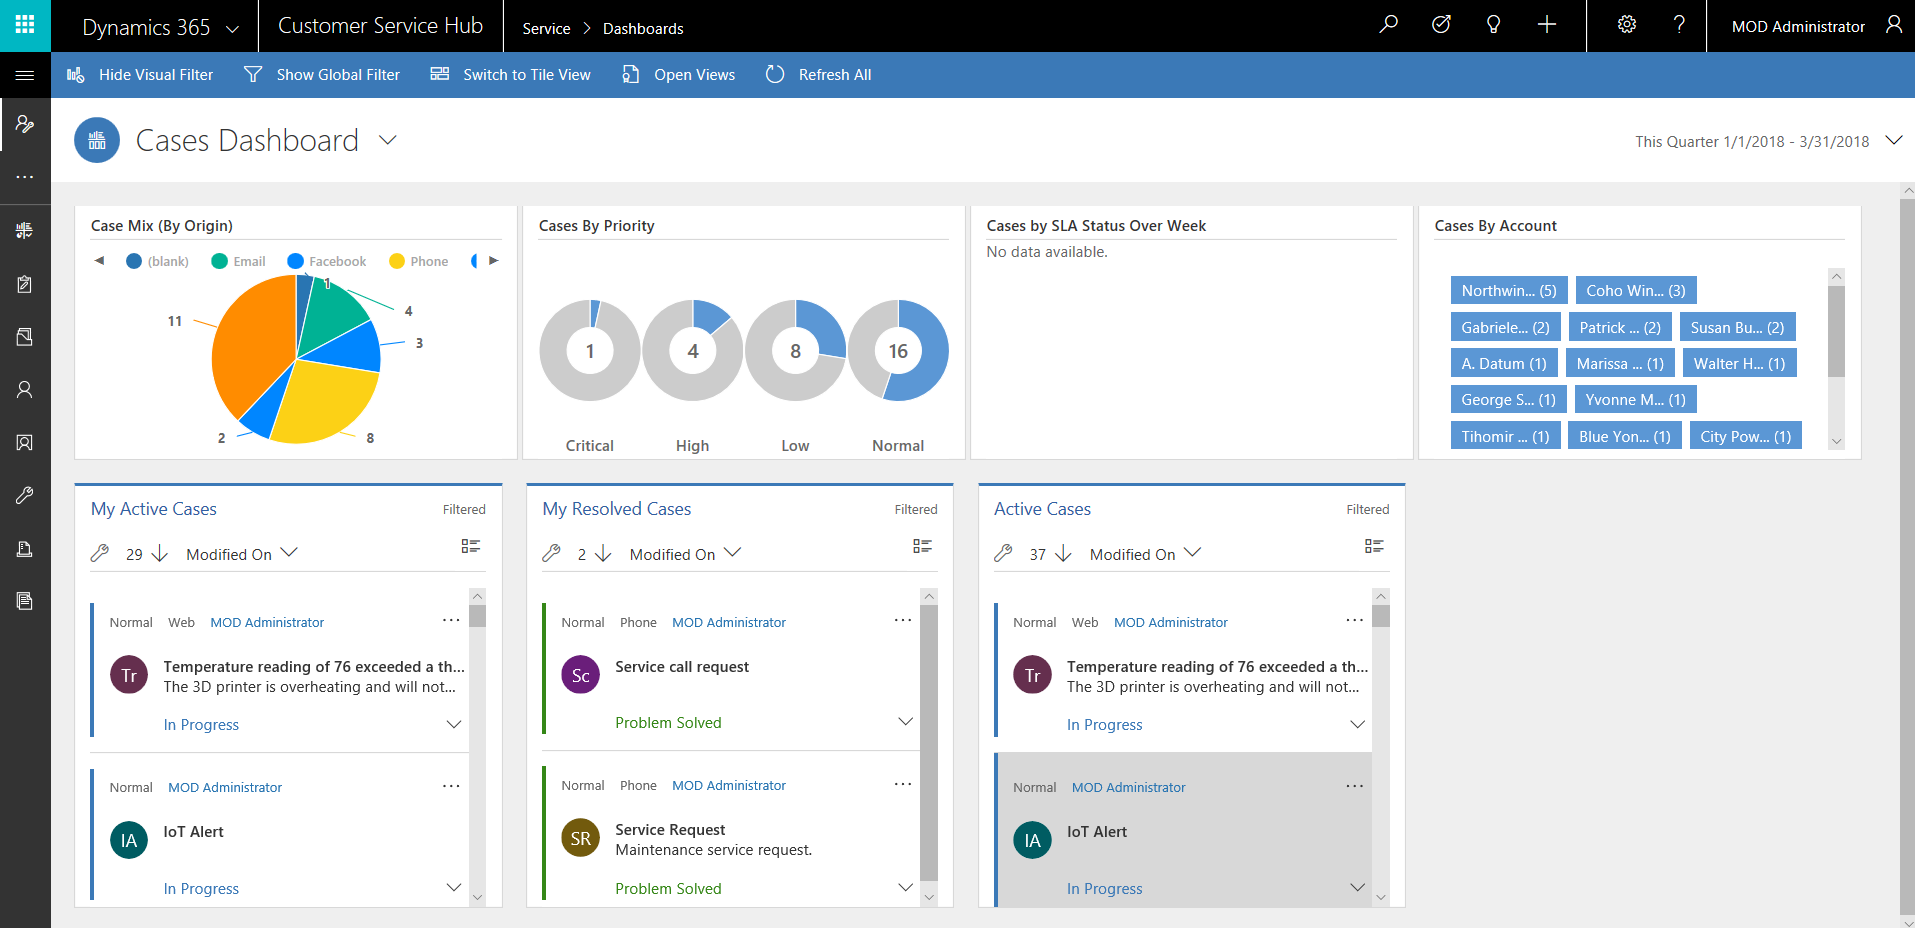1915x928 pixels.
Task: Open the contacts person icon in sidebar
Action: coord(25,389)
